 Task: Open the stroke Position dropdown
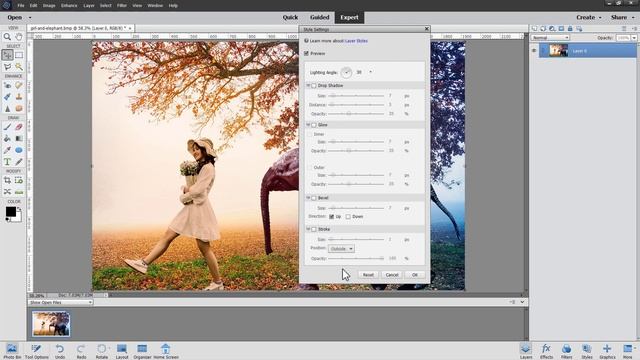pyautogui.click(x=341, y=249)
